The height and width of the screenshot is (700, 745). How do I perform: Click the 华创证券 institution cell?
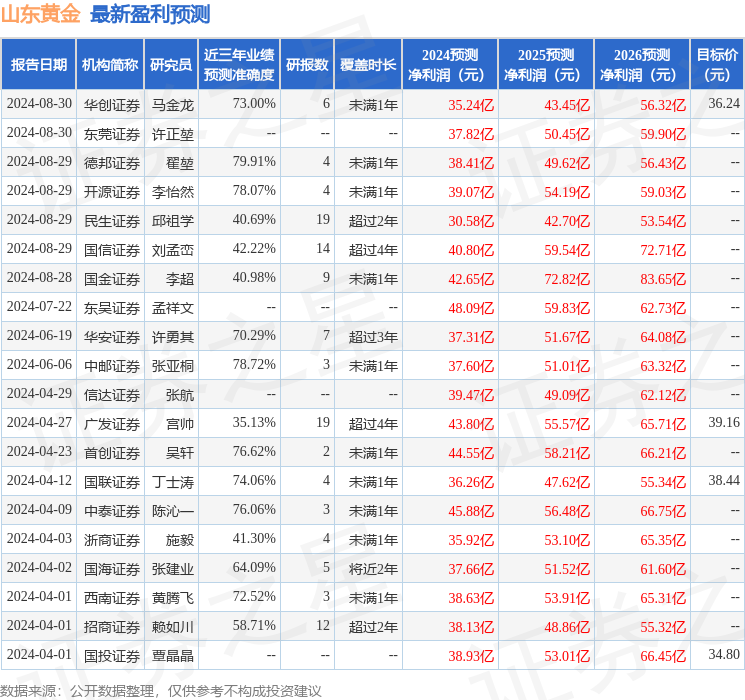(112, 105)
